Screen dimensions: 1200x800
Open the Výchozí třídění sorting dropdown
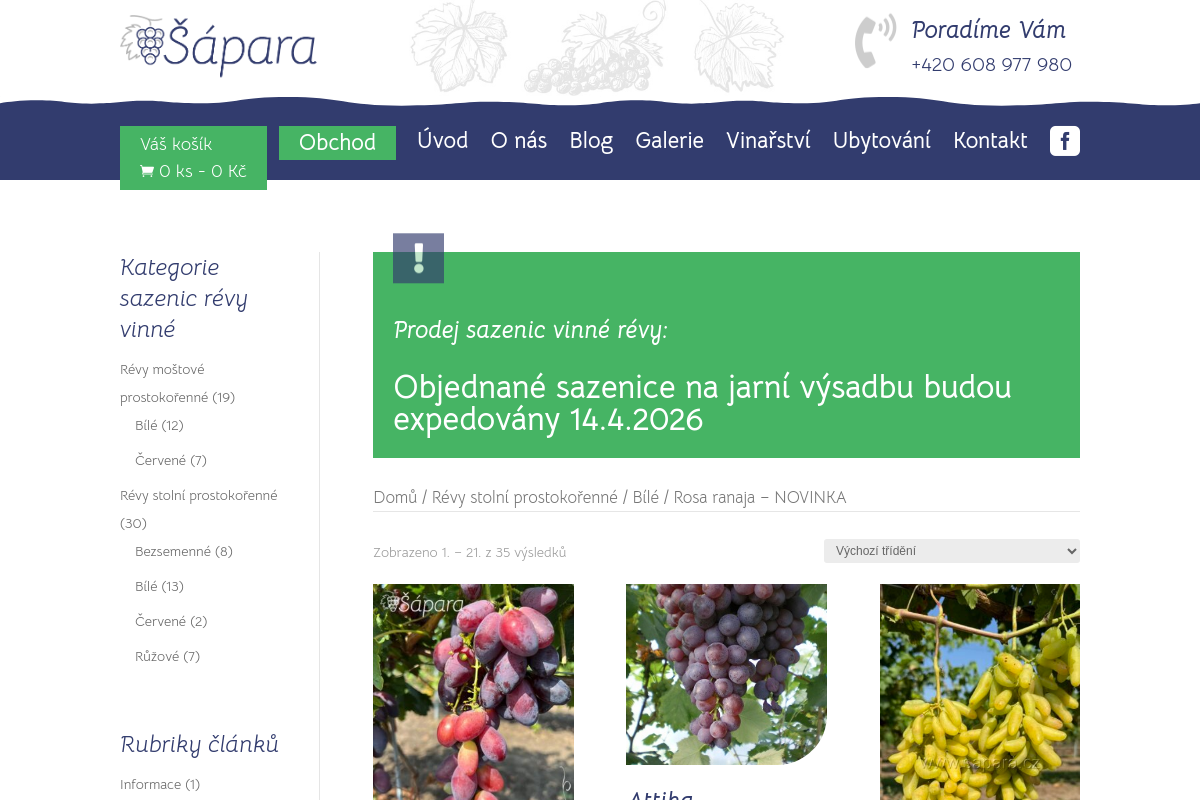951,551
